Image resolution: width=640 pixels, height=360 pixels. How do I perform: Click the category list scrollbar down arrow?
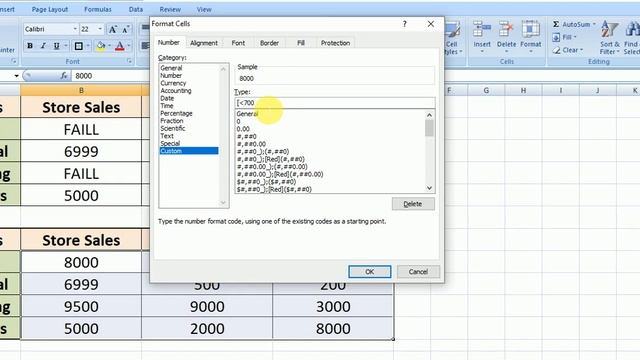(x=223, y=202)
